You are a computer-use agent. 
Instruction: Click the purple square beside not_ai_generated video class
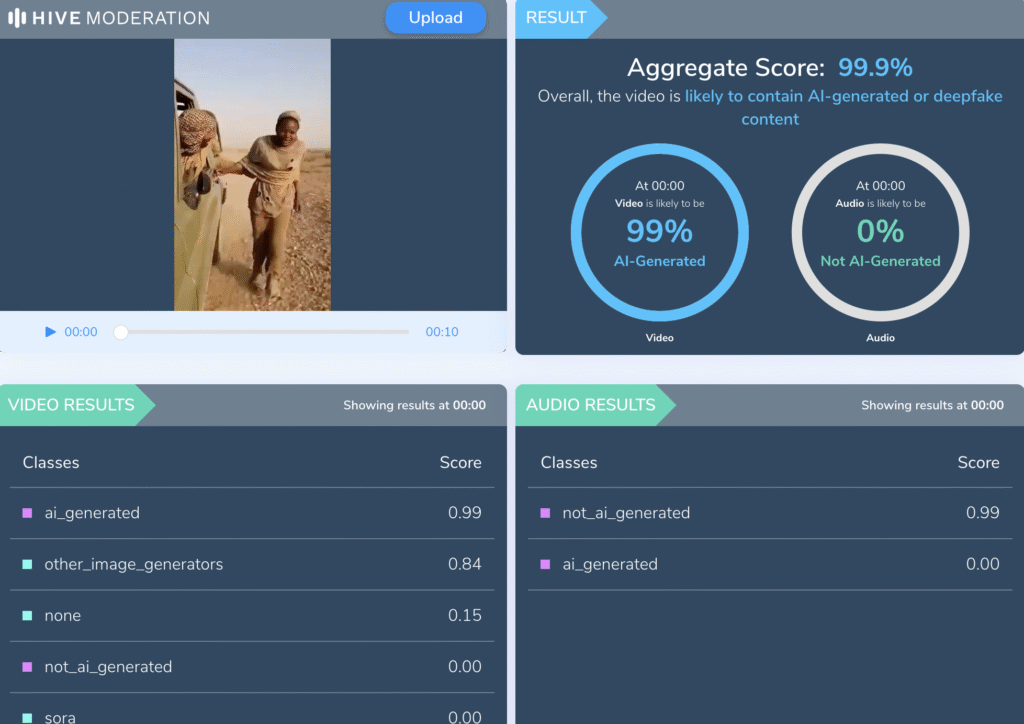coord(27,667)
